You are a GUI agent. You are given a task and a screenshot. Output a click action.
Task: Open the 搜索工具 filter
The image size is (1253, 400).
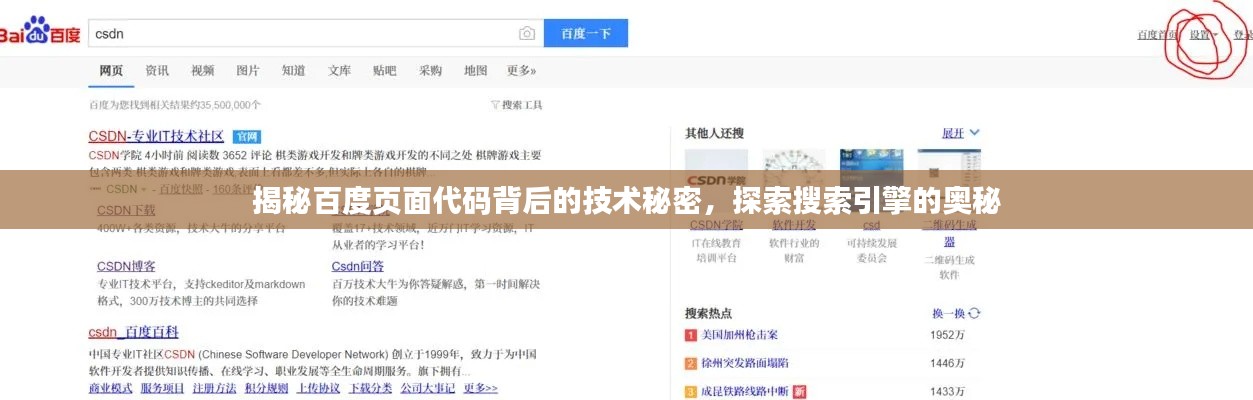tap(517, 104)
